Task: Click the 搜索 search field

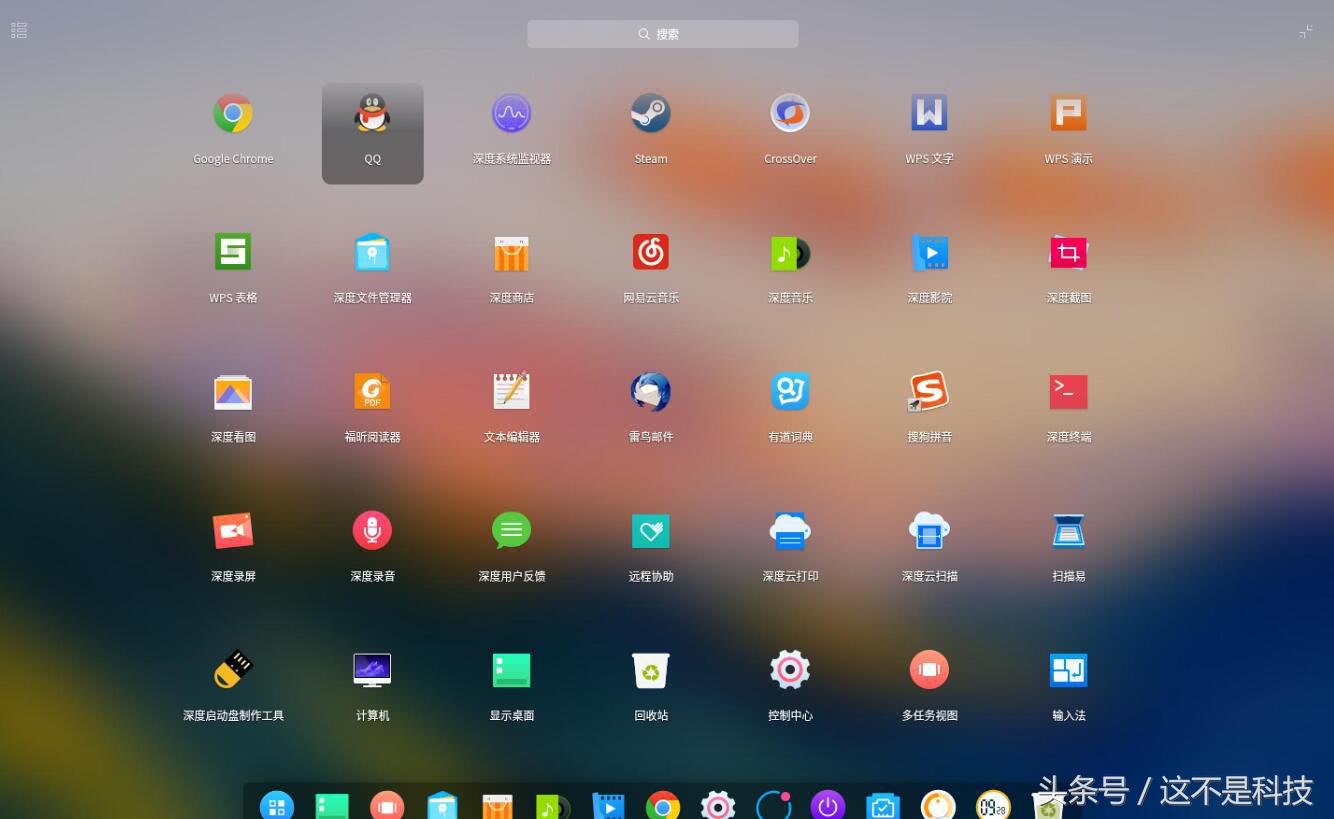Action: 663,34
